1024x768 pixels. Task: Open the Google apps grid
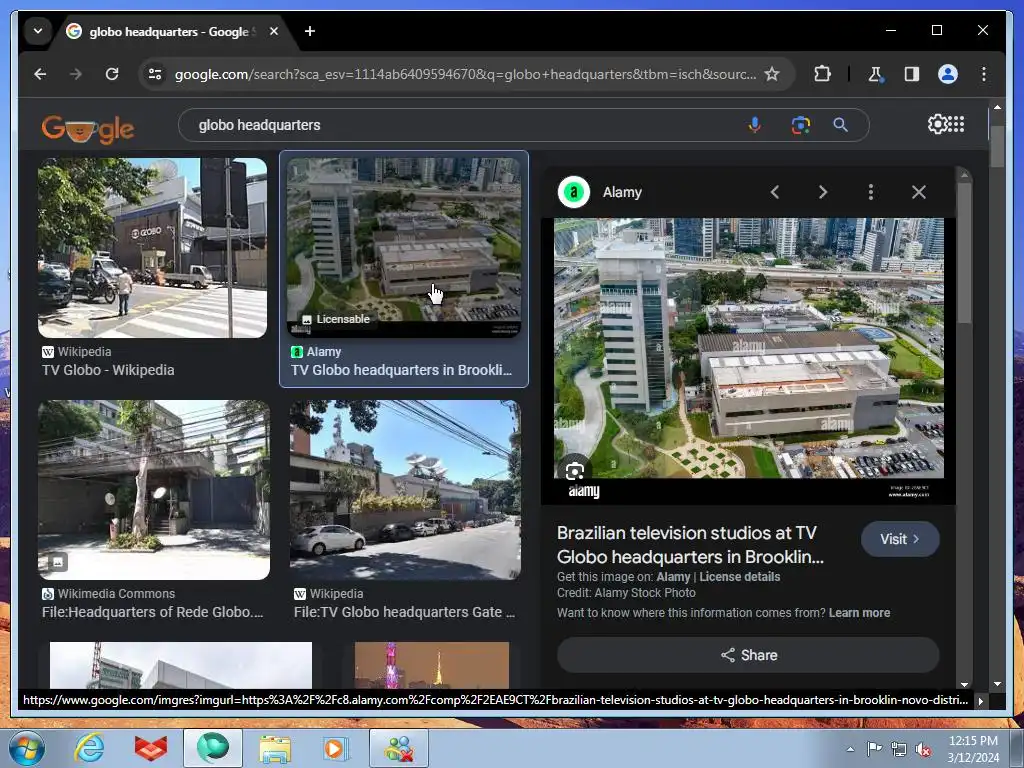955,124
